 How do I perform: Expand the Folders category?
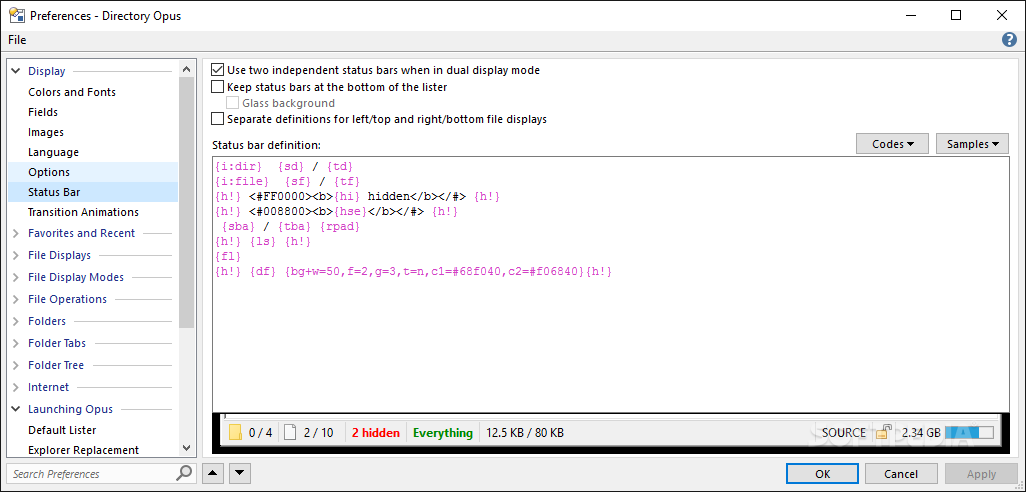coord(16,321)
